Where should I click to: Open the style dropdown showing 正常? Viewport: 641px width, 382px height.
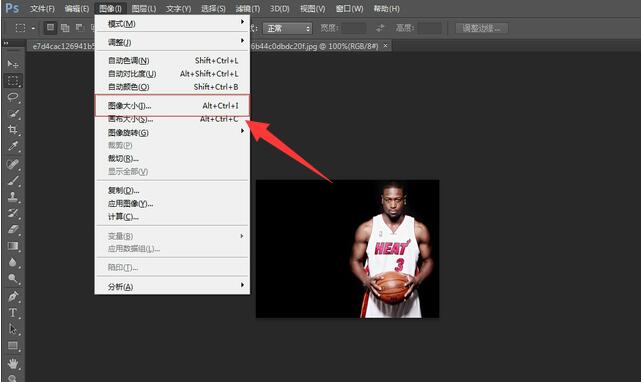click(x=287, y=28)
